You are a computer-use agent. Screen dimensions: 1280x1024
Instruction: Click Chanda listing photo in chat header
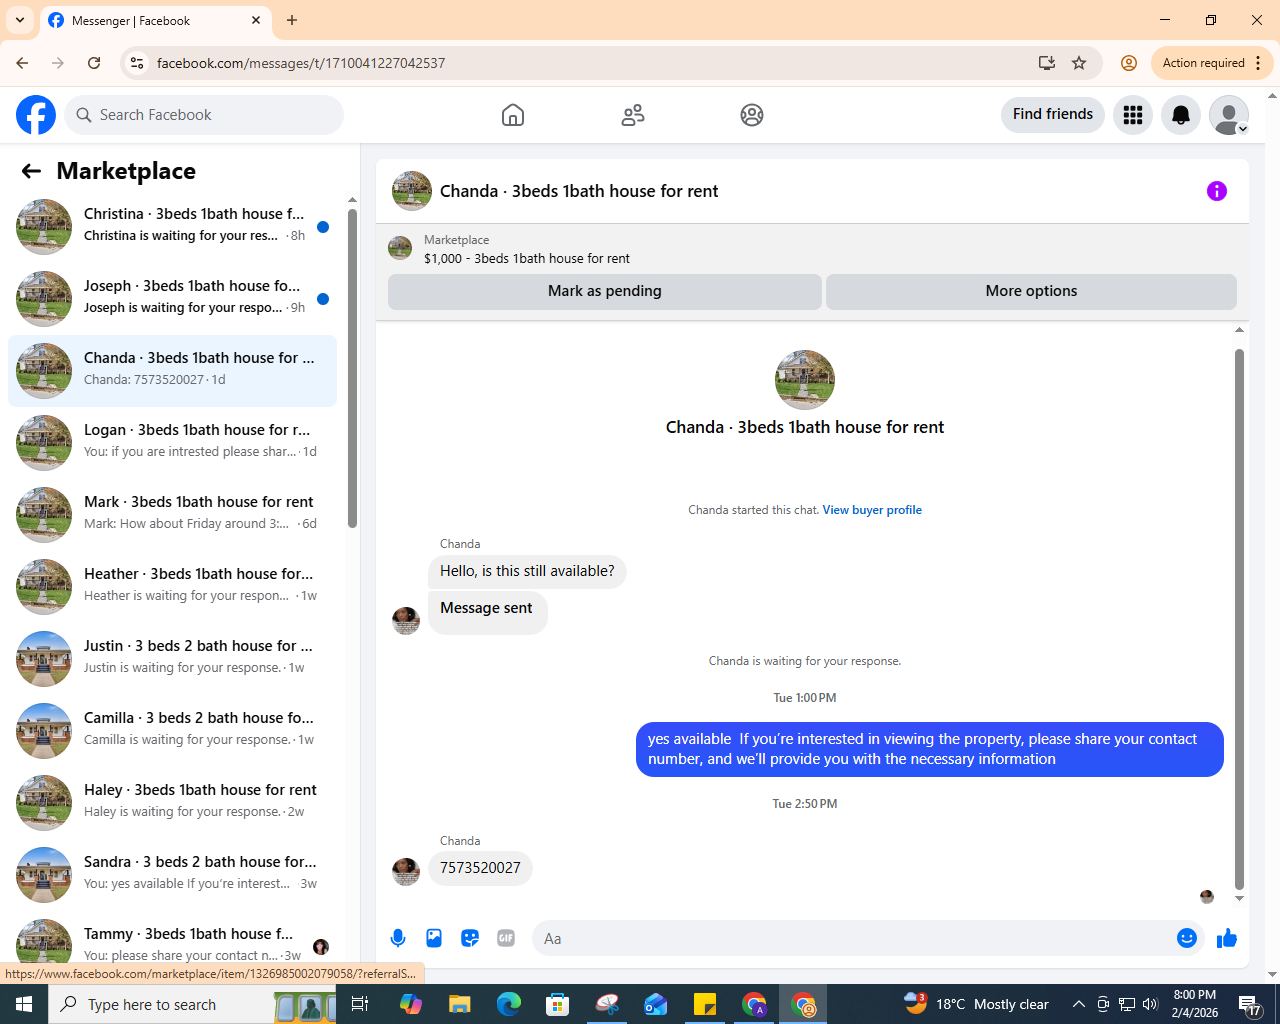click(412, 191)
